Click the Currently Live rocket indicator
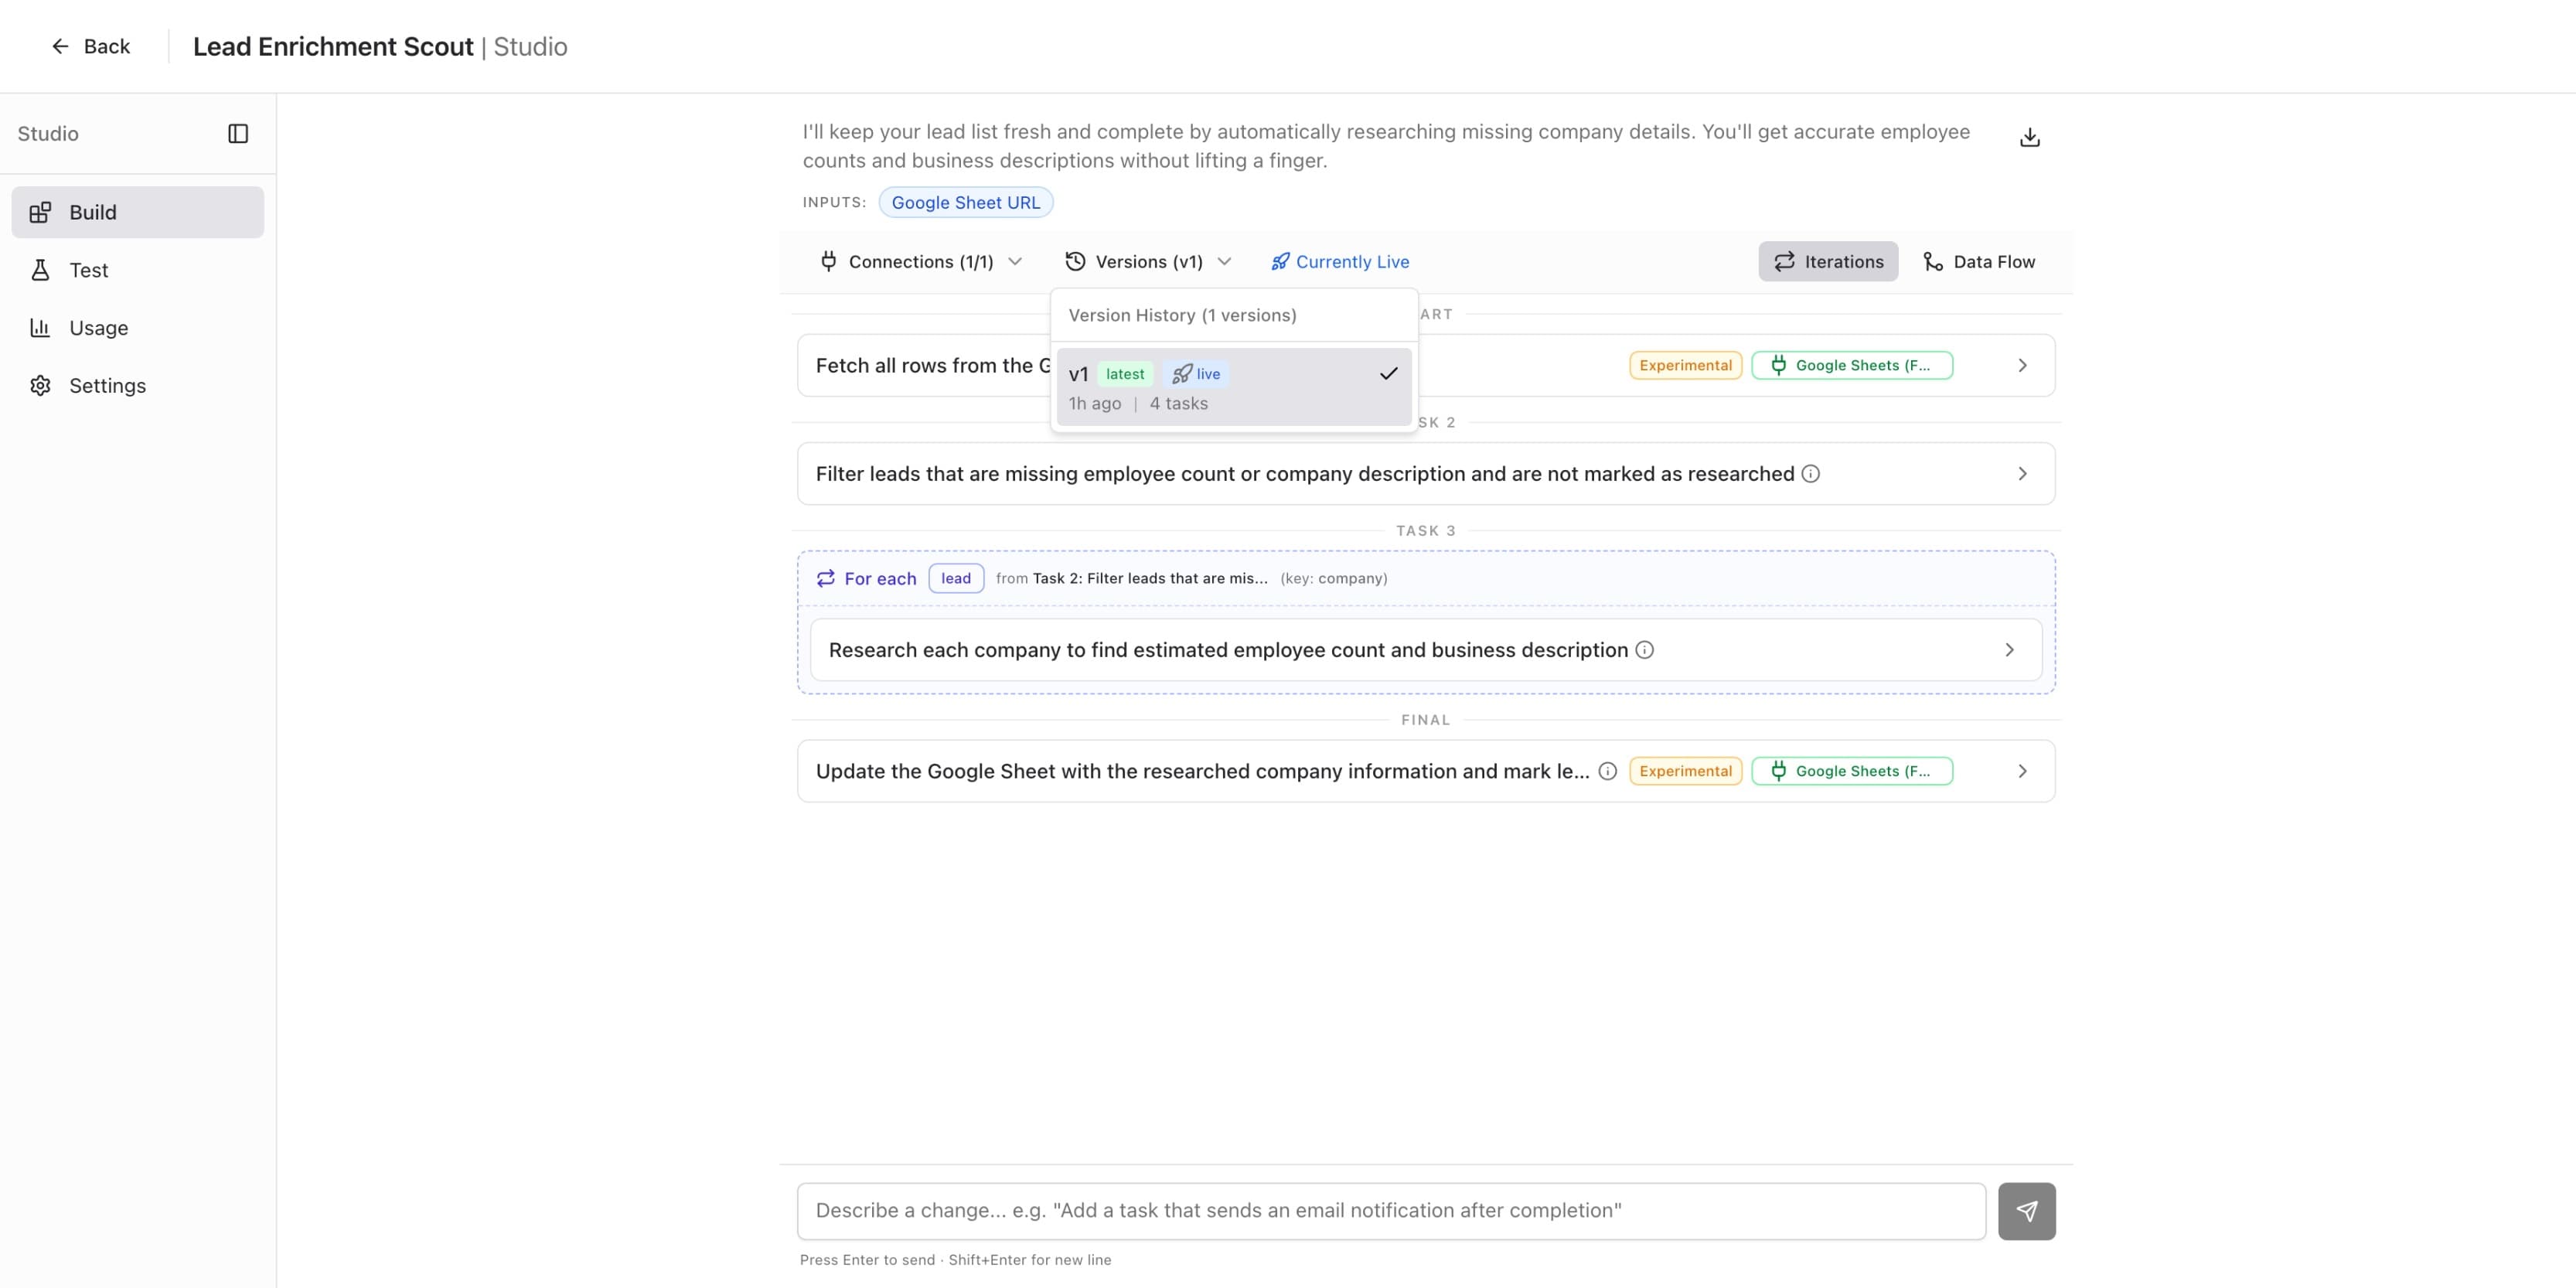 tap(1340, 262)
